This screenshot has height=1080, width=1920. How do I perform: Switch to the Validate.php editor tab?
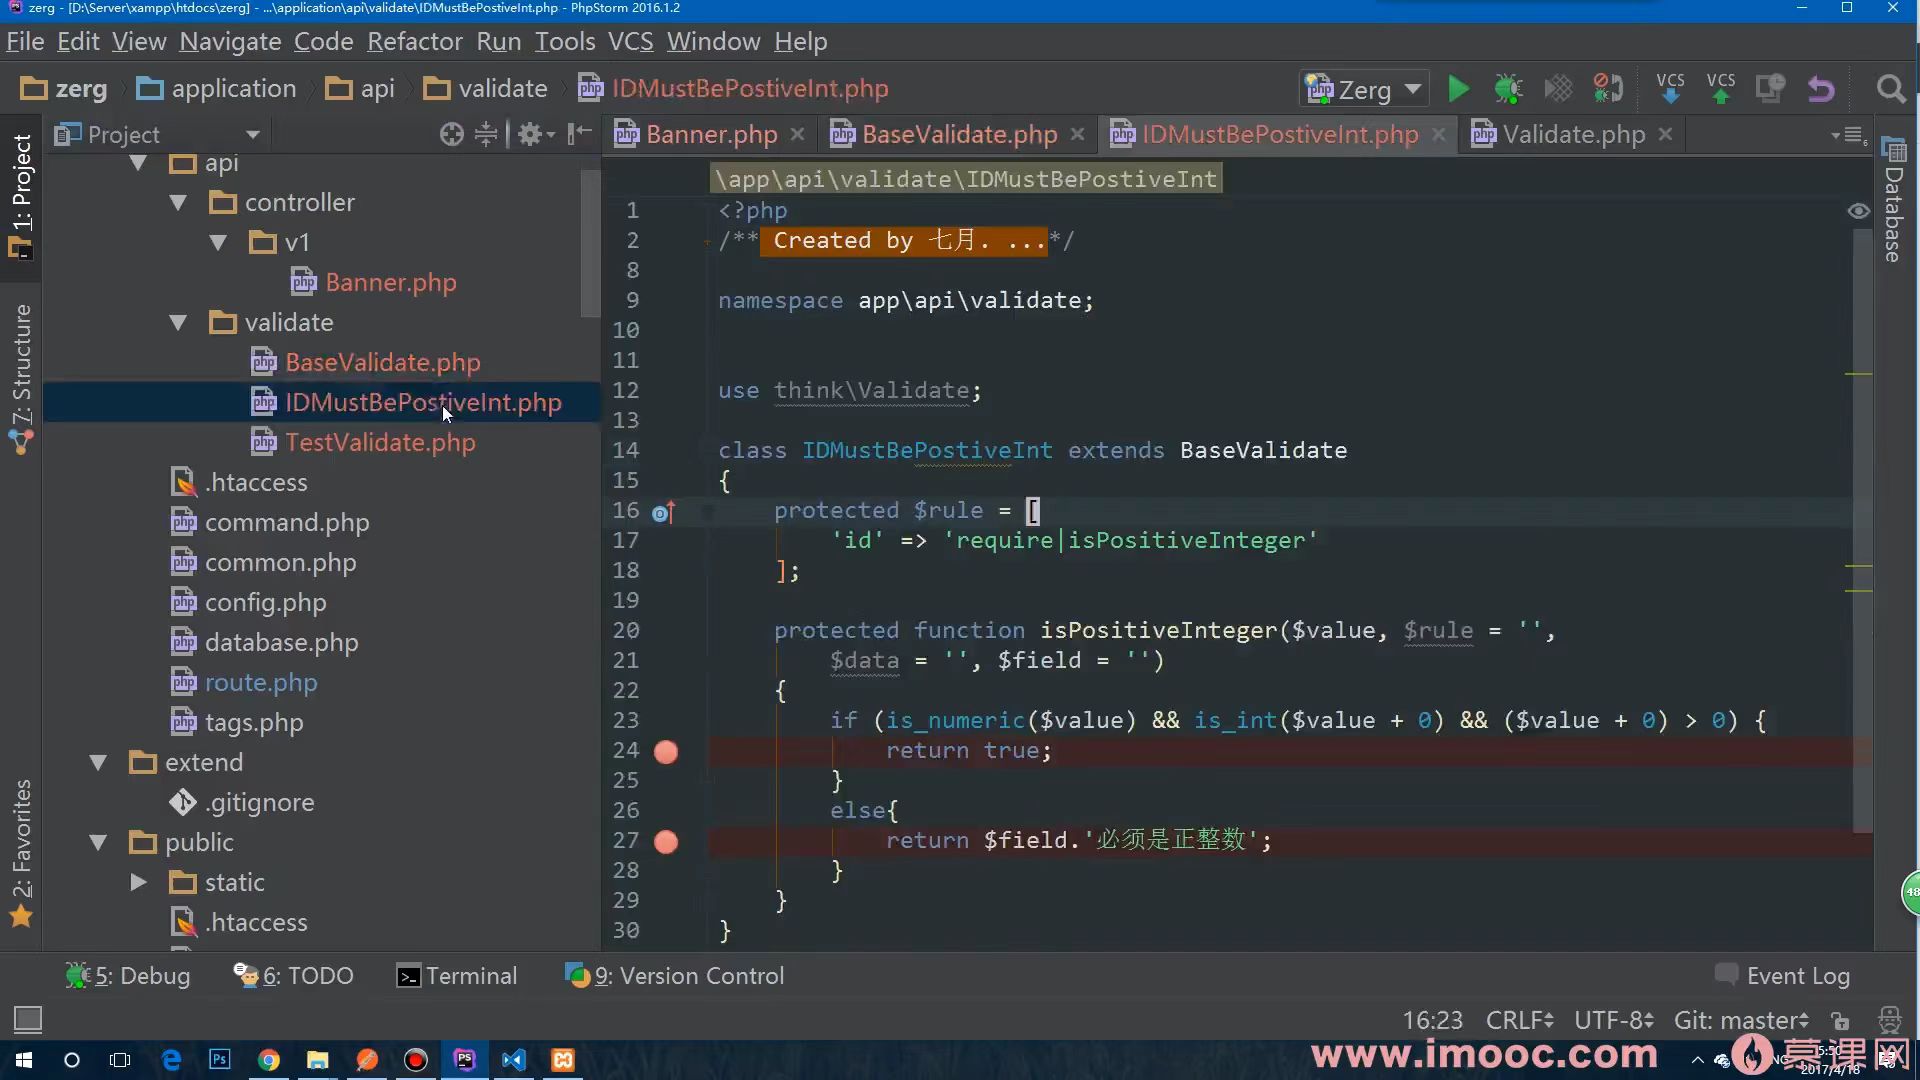(x=1572, y=135)
